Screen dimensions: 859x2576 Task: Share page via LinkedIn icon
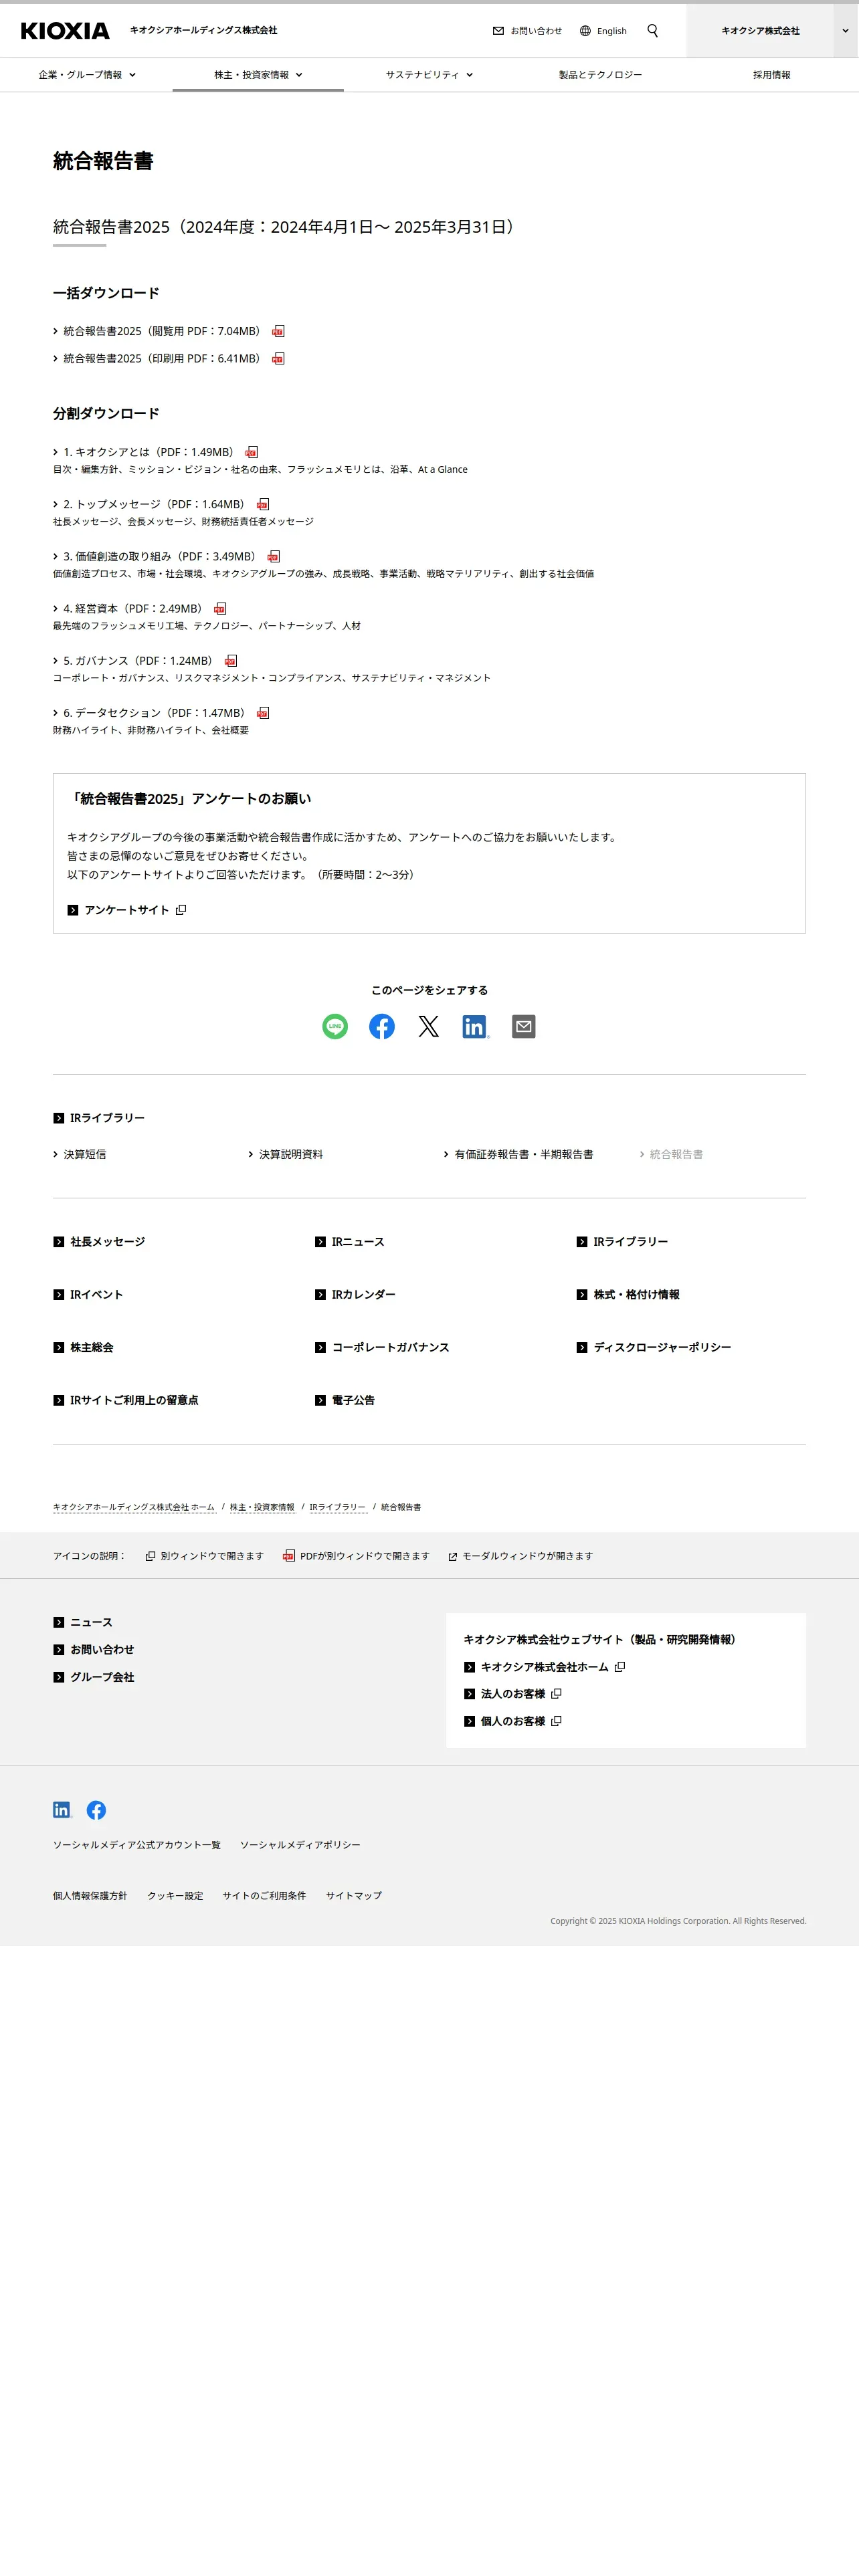tap(476, 1026)
